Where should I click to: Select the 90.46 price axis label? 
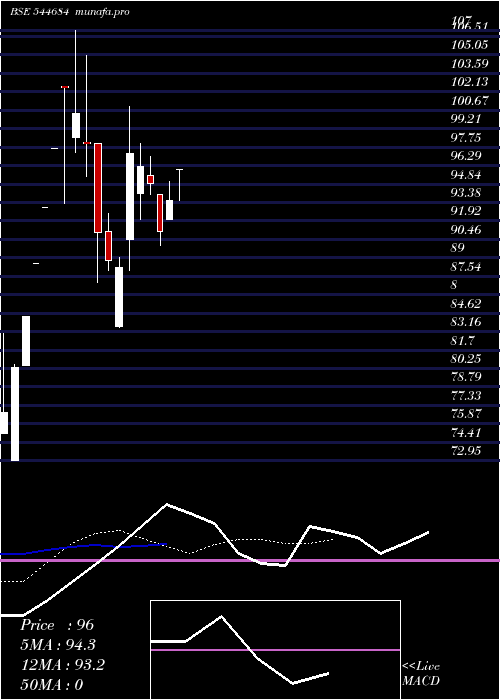(x=466, y=230)
